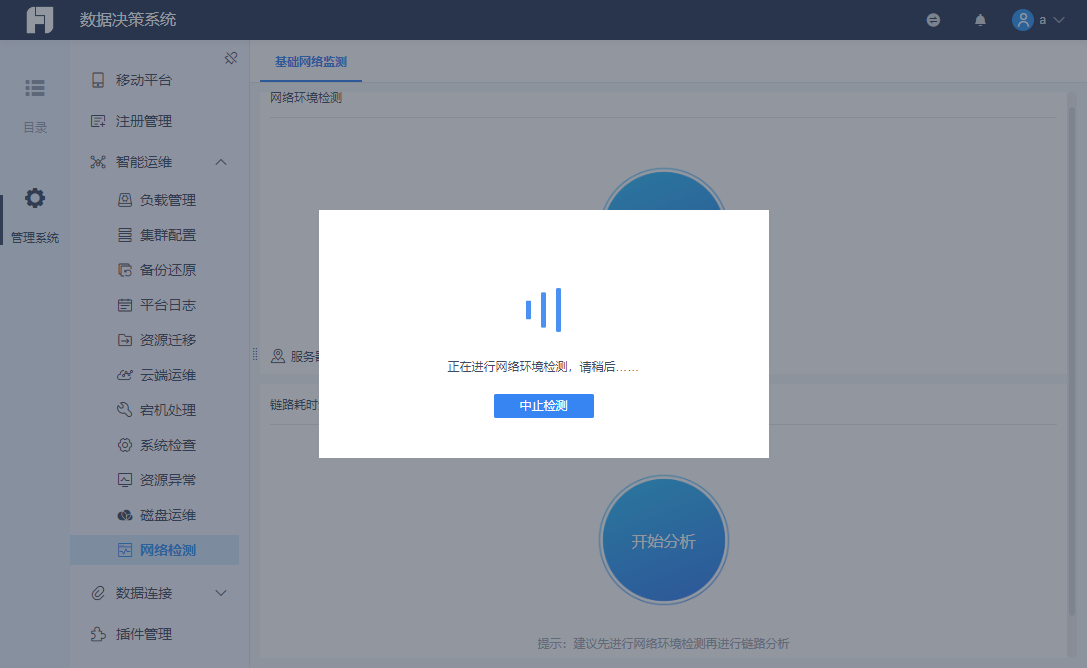This screenshot has height=668, width=1087.
Task: Click the 备份还原 icon
Action: pos(125,270)
